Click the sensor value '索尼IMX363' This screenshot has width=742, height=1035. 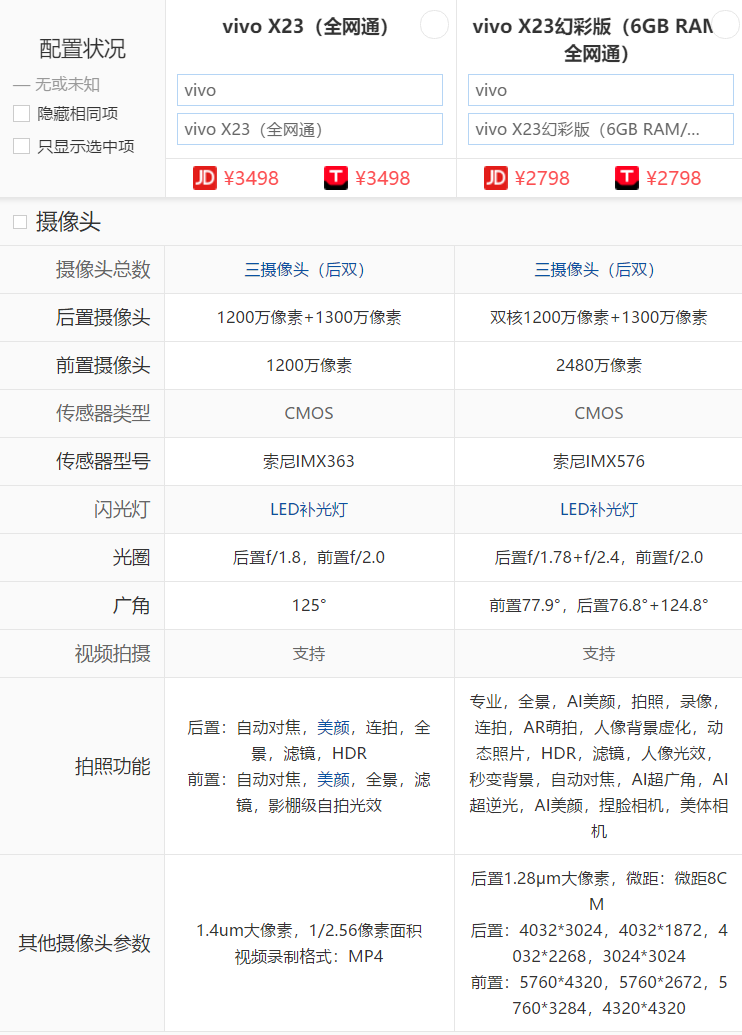(x=309, y=461)
